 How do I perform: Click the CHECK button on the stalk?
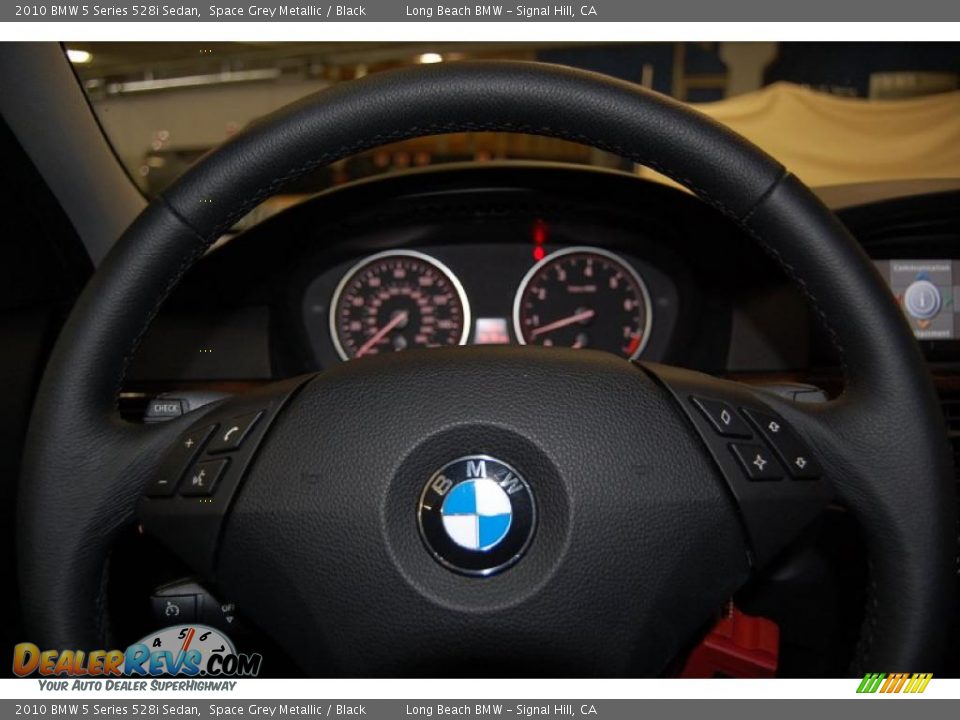[x=165, y=408]
